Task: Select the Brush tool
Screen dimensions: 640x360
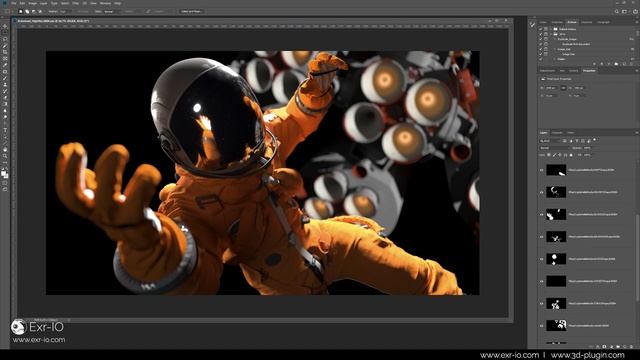Action: (5, 78)
